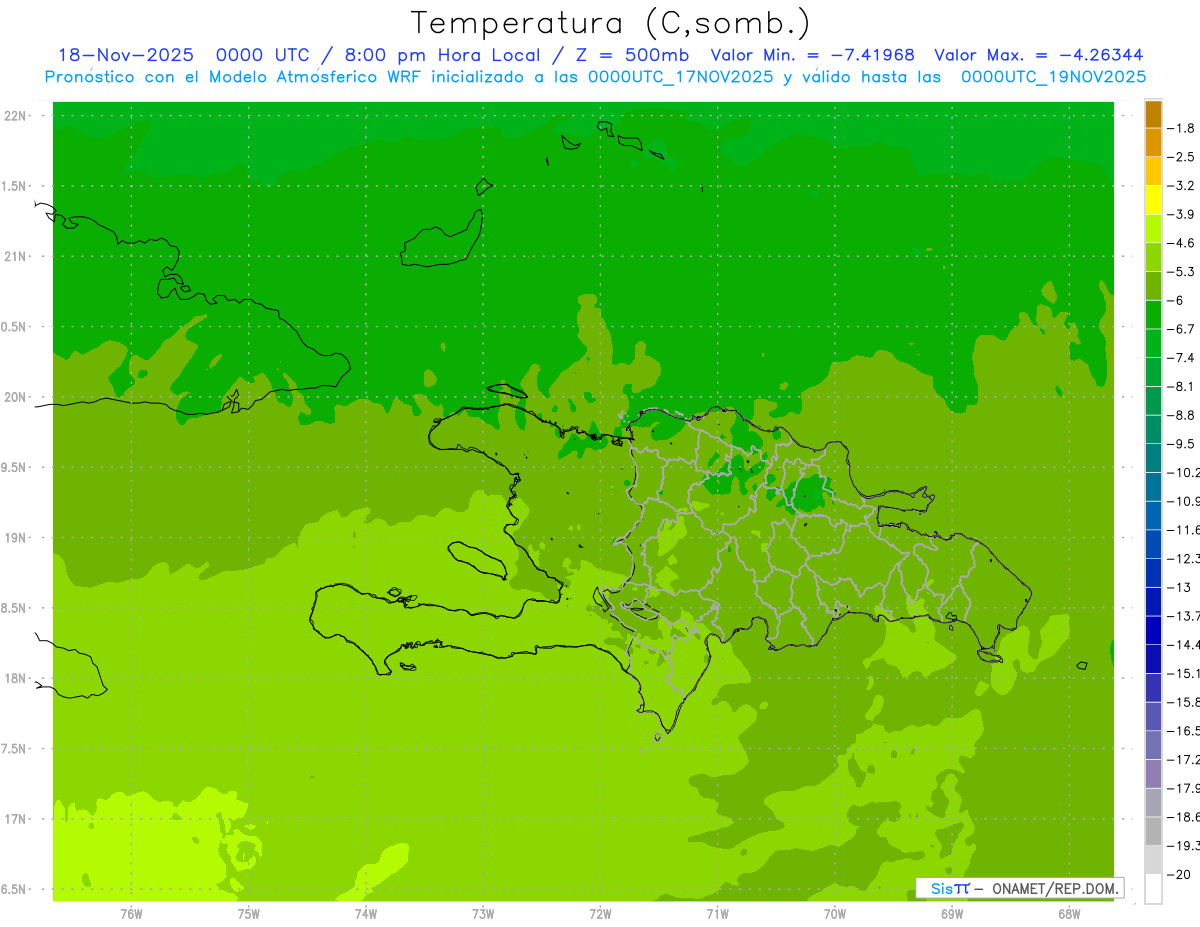Click the teal swatch between -9.5 and -10.2

[1153, 458]
